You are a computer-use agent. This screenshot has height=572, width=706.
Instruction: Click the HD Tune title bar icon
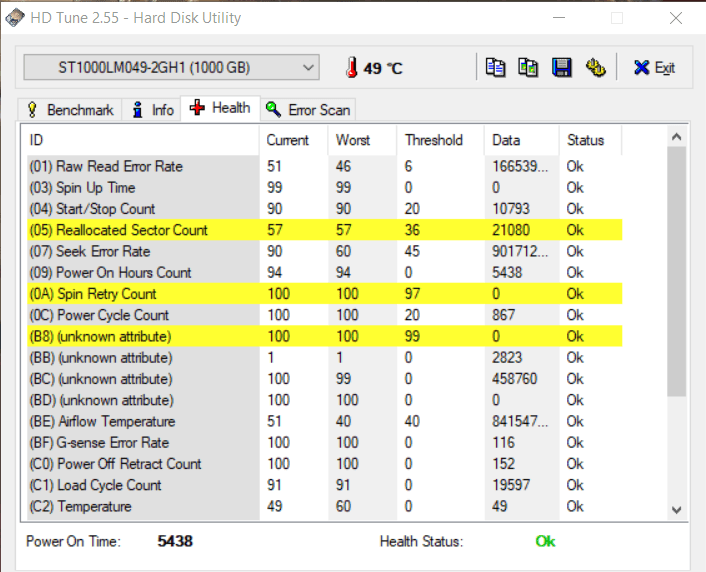(x=14, y=18)
